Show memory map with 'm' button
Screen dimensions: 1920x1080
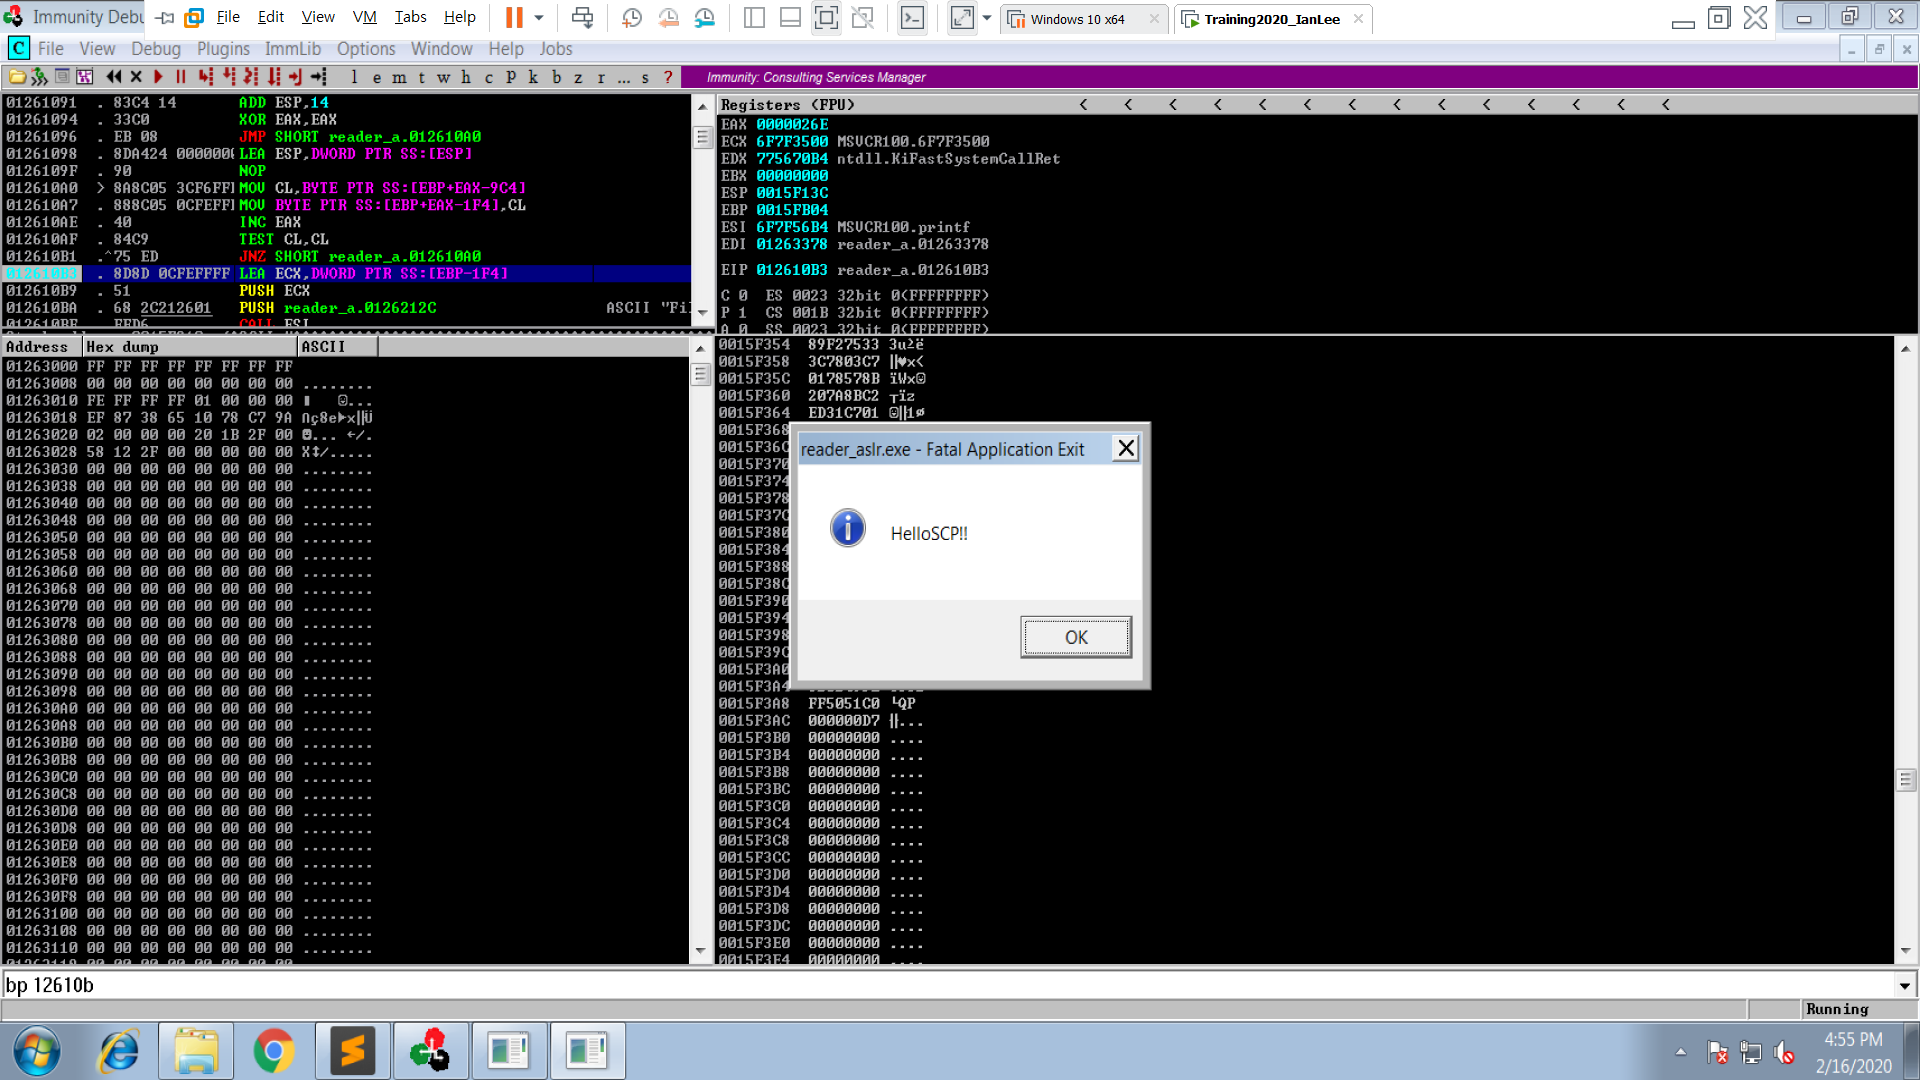[x=399, y=77]
